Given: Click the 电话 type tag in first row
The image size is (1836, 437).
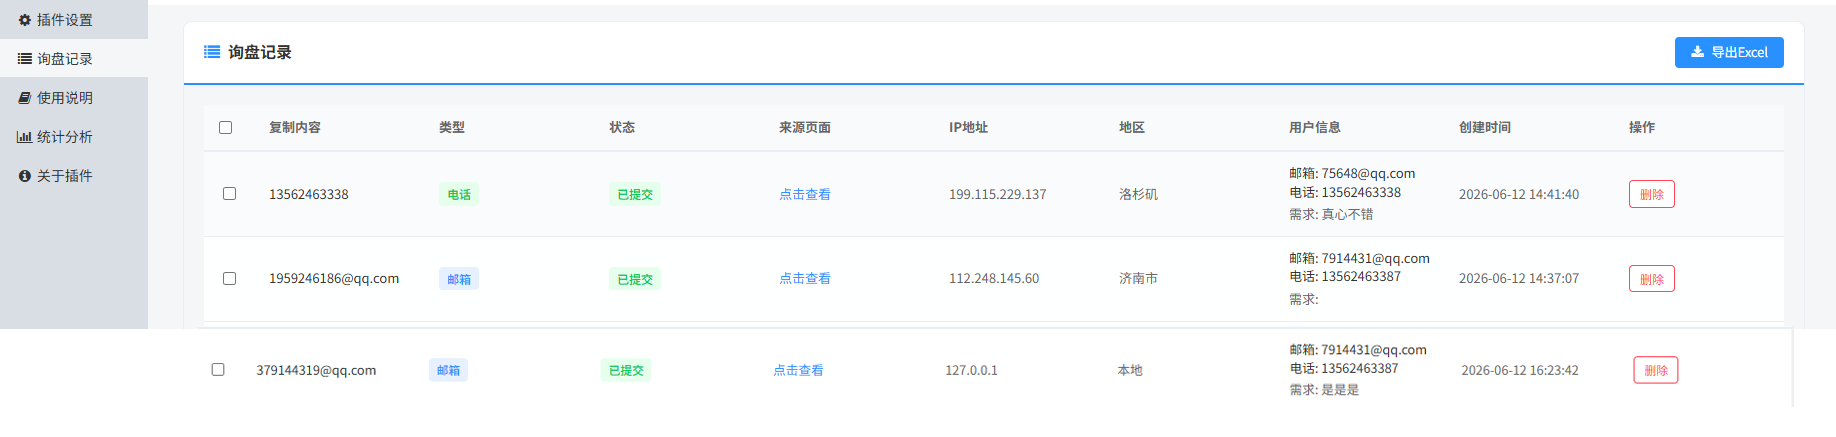Looking at the screenshot, I should click(459, 194).
